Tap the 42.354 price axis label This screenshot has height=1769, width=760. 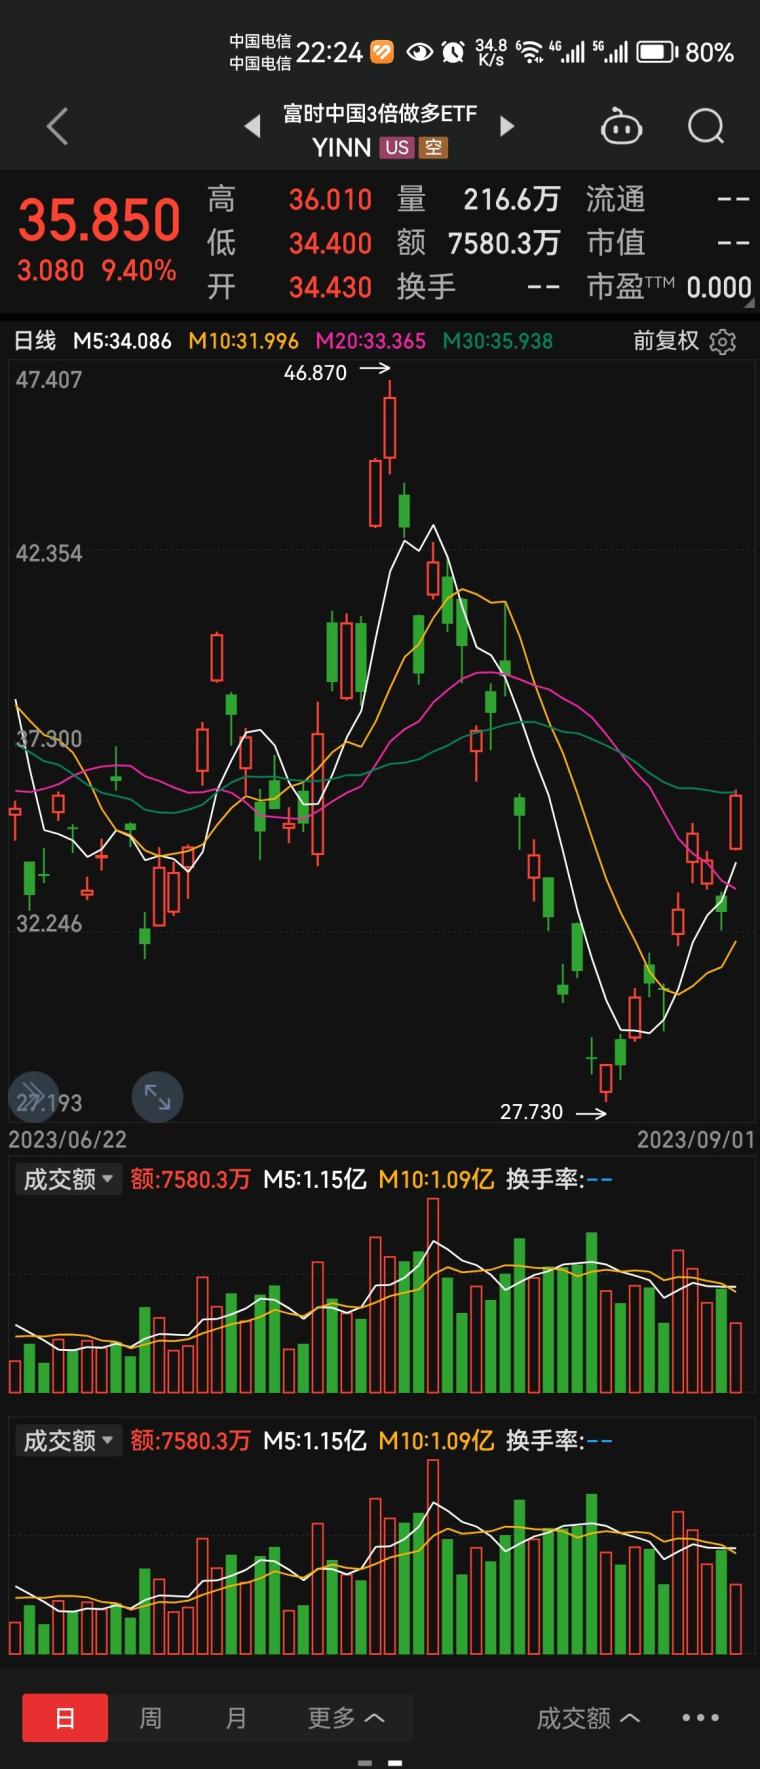tap(49, 553)
